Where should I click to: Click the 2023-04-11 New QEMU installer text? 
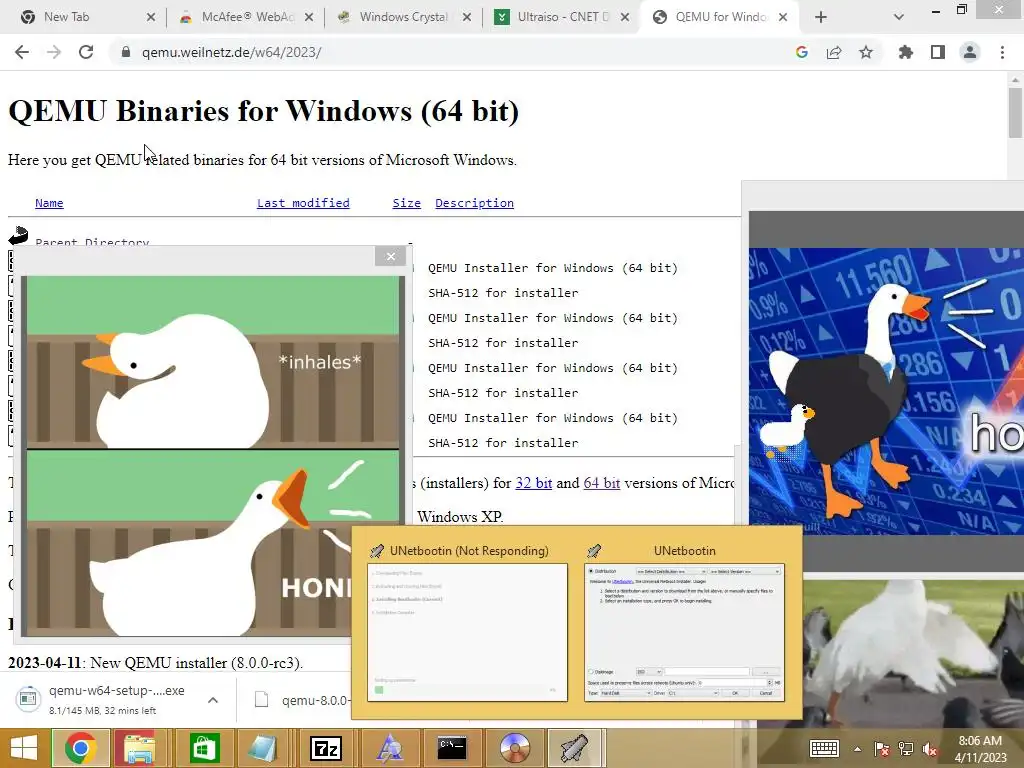click(155, 662)
